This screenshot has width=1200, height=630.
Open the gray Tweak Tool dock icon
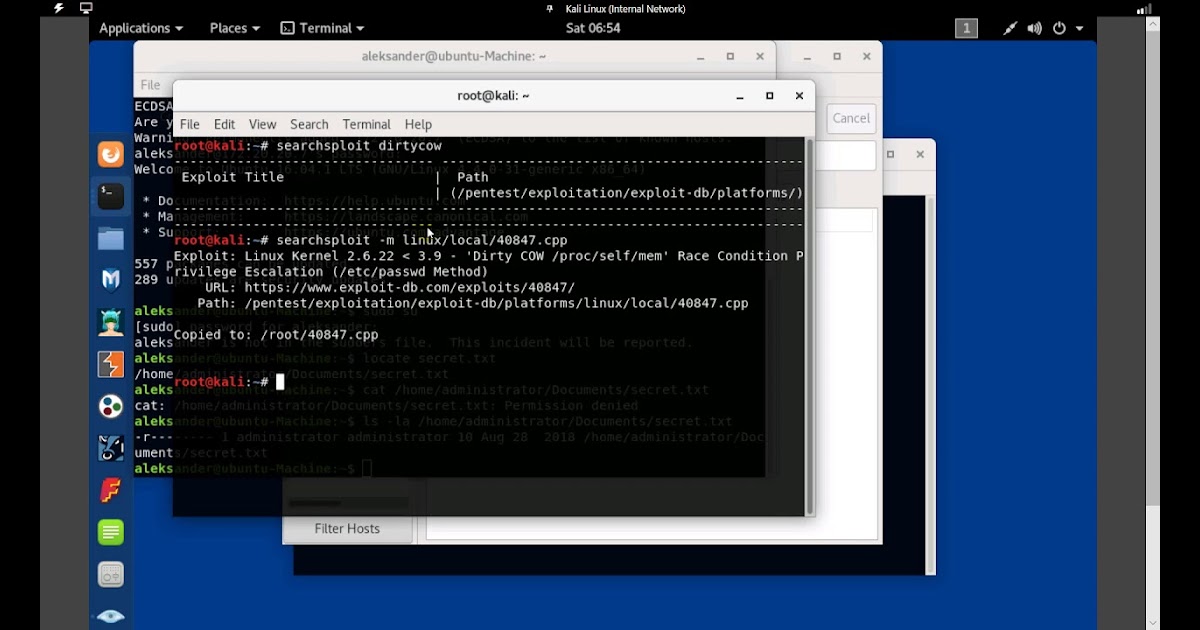[x=111, y=574]
